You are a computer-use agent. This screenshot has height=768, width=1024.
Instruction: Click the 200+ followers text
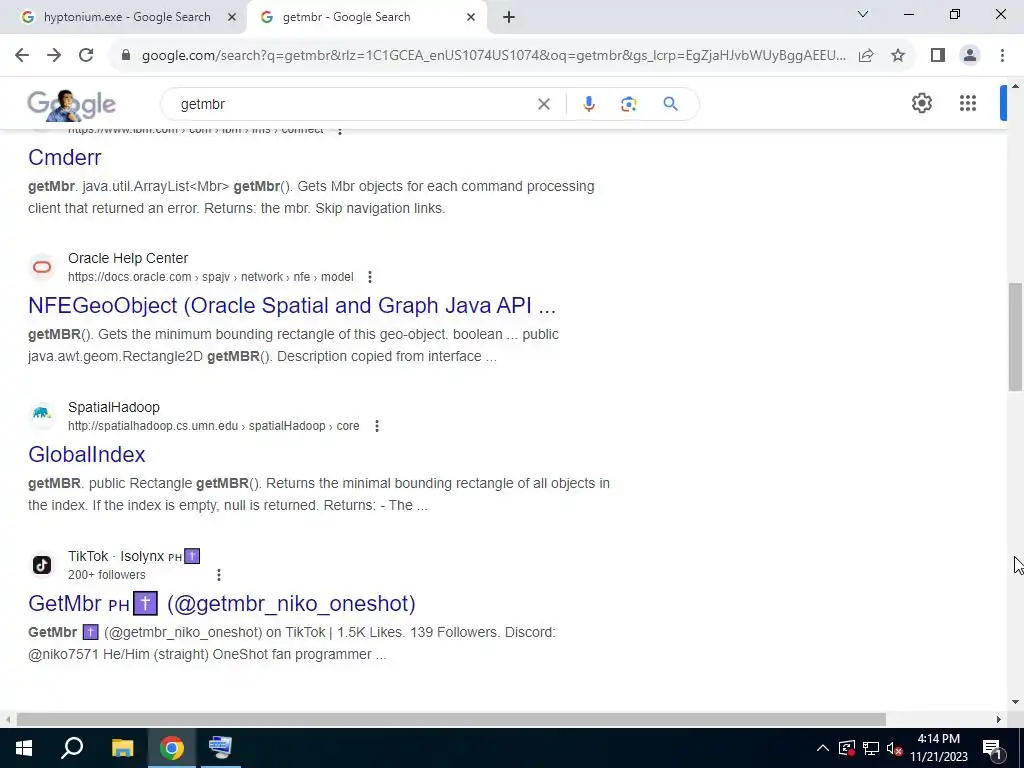106,575
